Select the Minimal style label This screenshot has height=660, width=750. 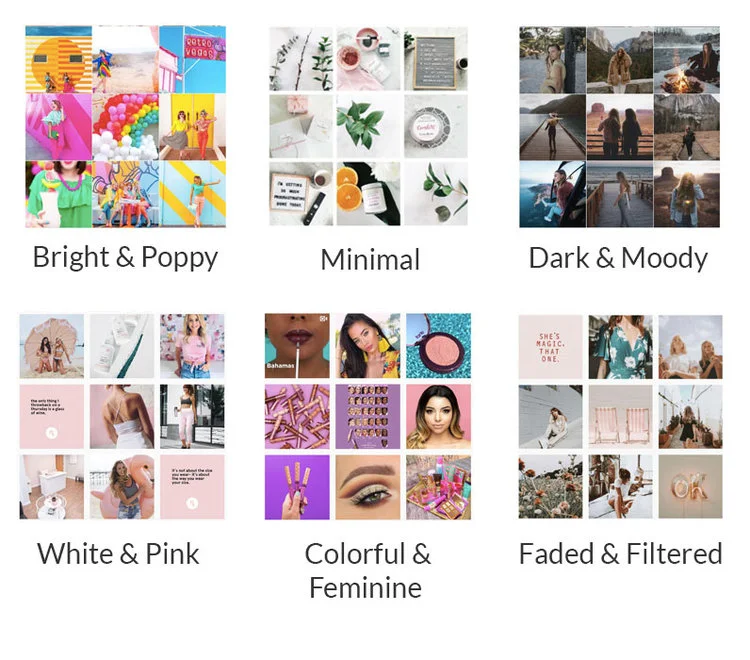[x=370, y=260]
